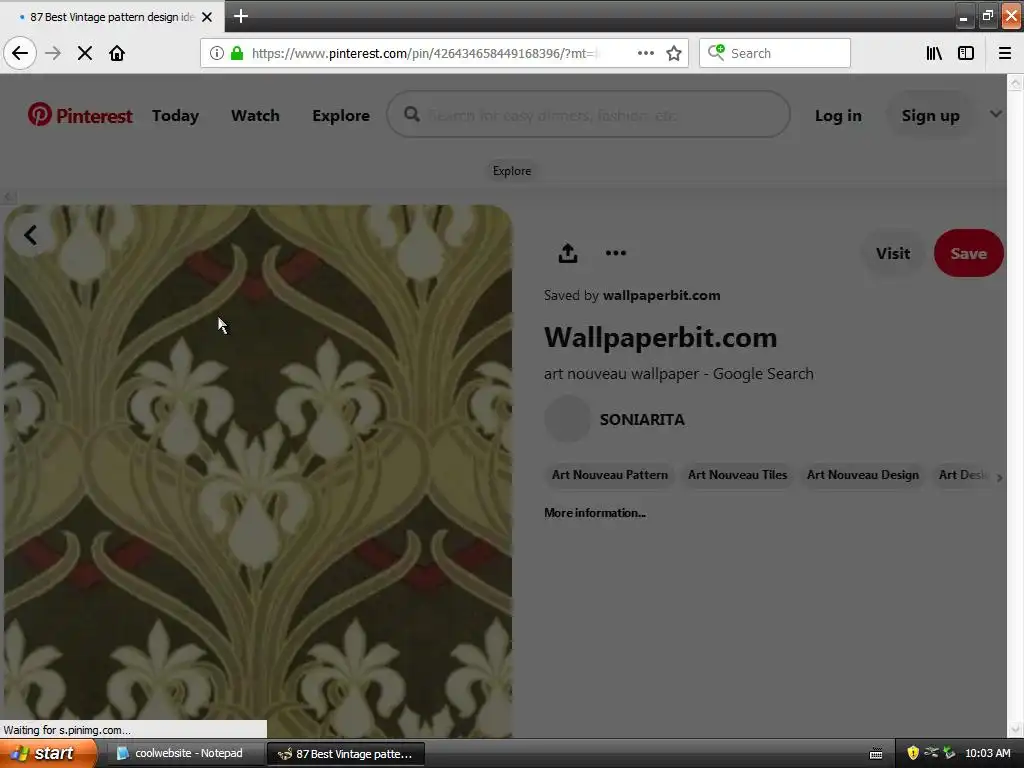Screen dimensions: 1024x768
Task: Click the green padlock security icon
Action: coord(237,53)
